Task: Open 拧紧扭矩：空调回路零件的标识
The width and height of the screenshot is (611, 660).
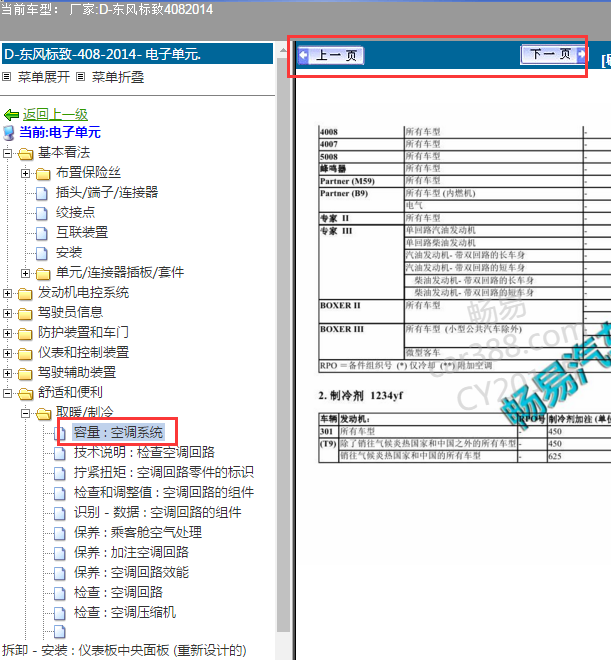Action: (x=164, y=472)
